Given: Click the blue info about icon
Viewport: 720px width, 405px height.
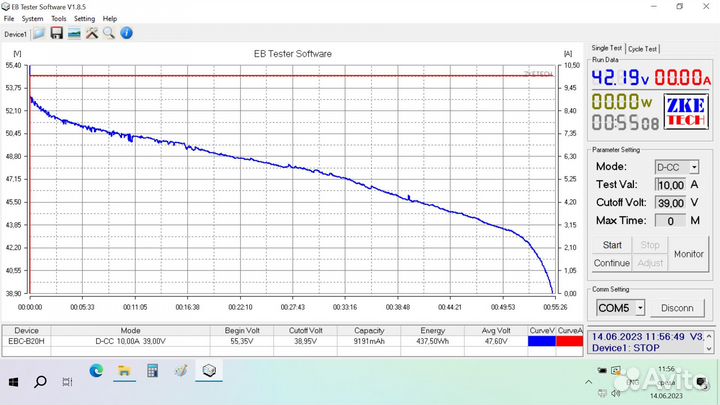Looking at the screenshot, I should tap(127, 33).
